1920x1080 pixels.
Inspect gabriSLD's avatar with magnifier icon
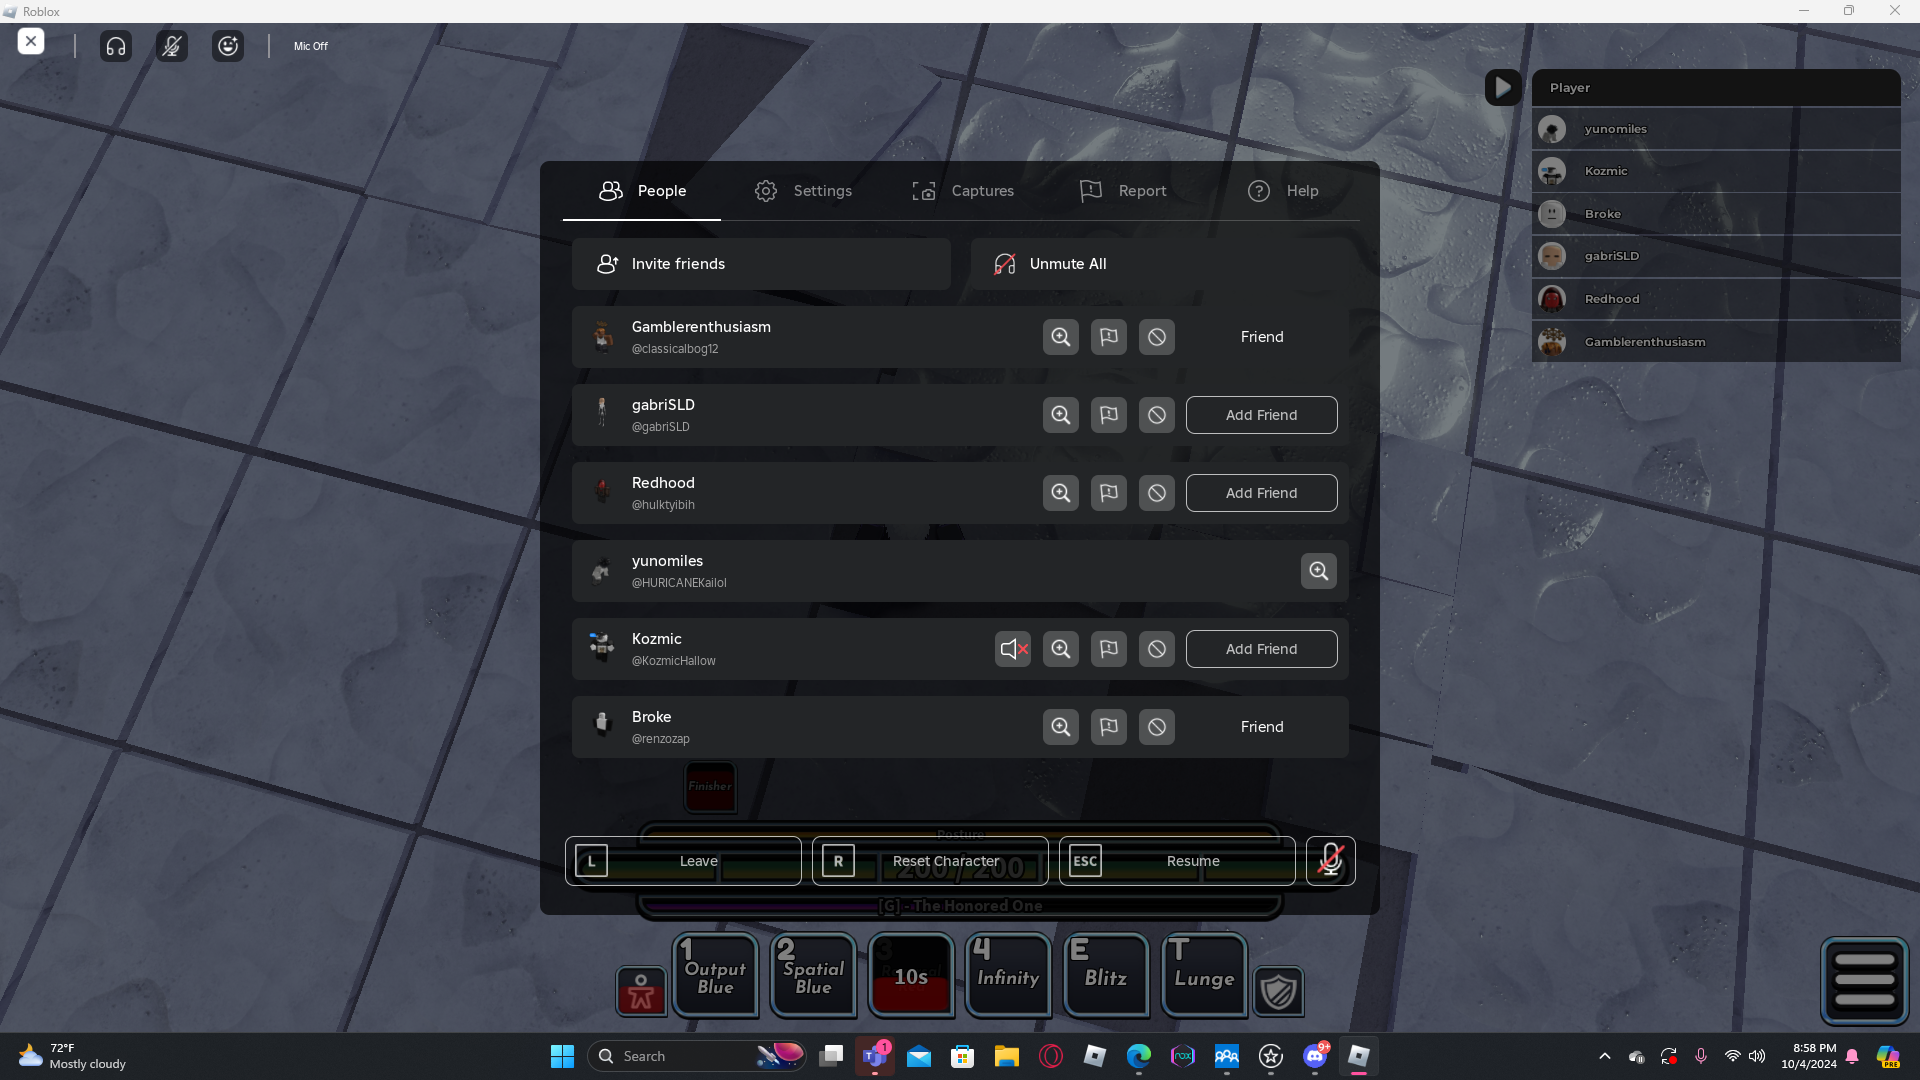click(x=1061, y=415)
